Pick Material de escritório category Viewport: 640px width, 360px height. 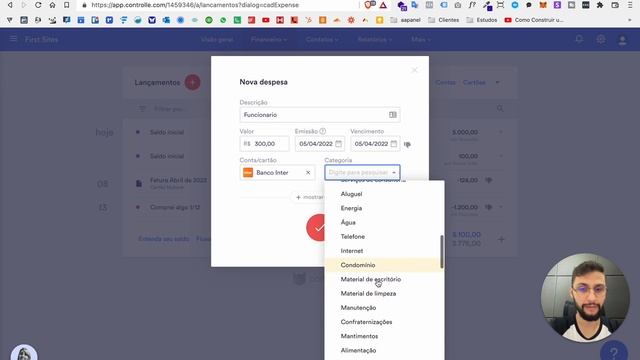click(x=371, y=279)
